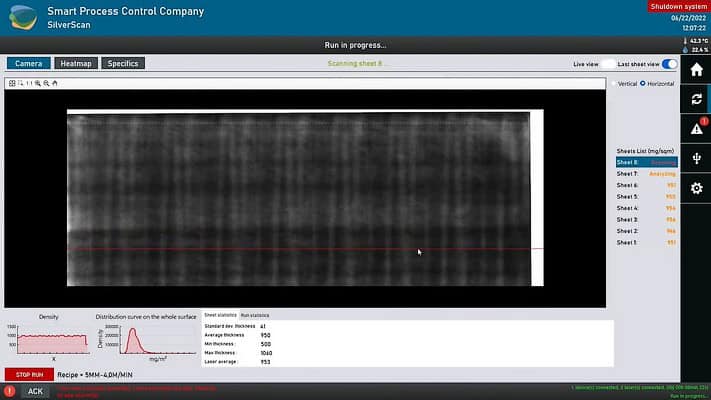Switch to the Specifics tab

tap(122, 63)
